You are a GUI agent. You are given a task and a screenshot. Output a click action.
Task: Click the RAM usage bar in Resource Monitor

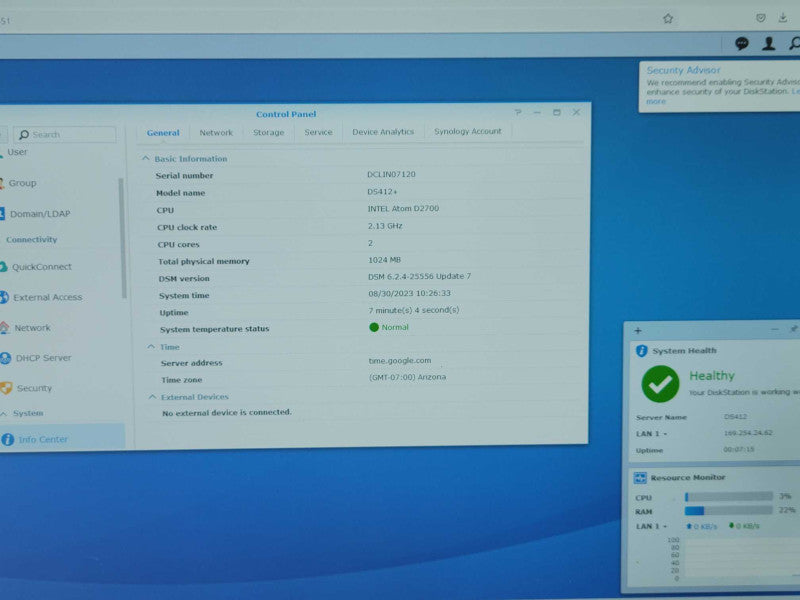[x=729, y=510]
